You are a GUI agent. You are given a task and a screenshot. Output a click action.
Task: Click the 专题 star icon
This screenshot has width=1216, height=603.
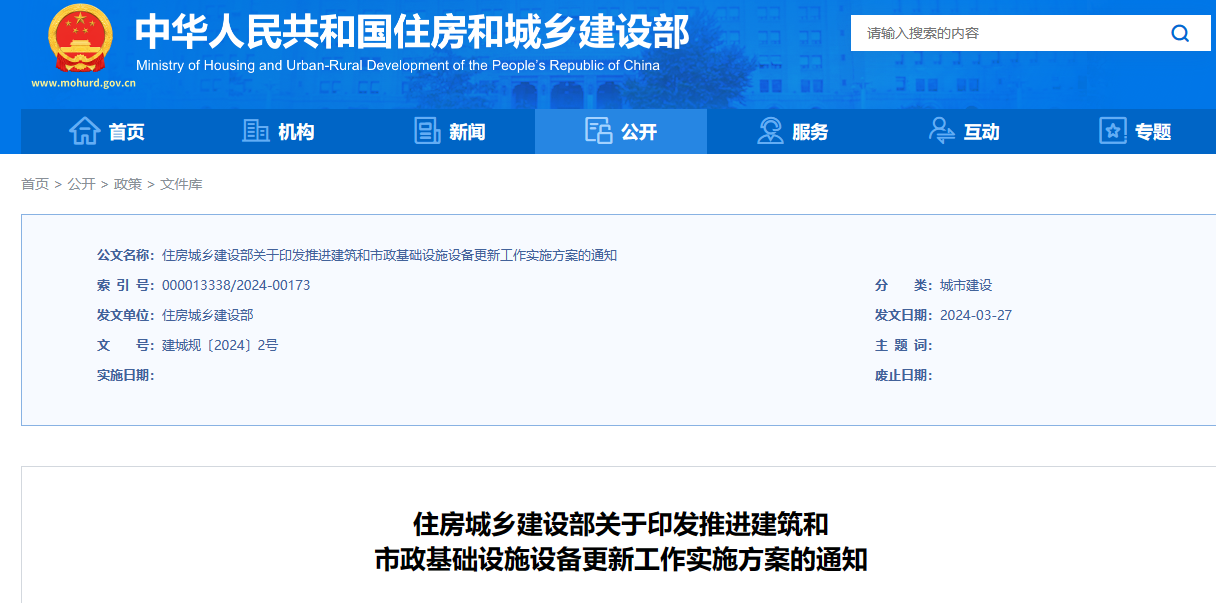1112,130
